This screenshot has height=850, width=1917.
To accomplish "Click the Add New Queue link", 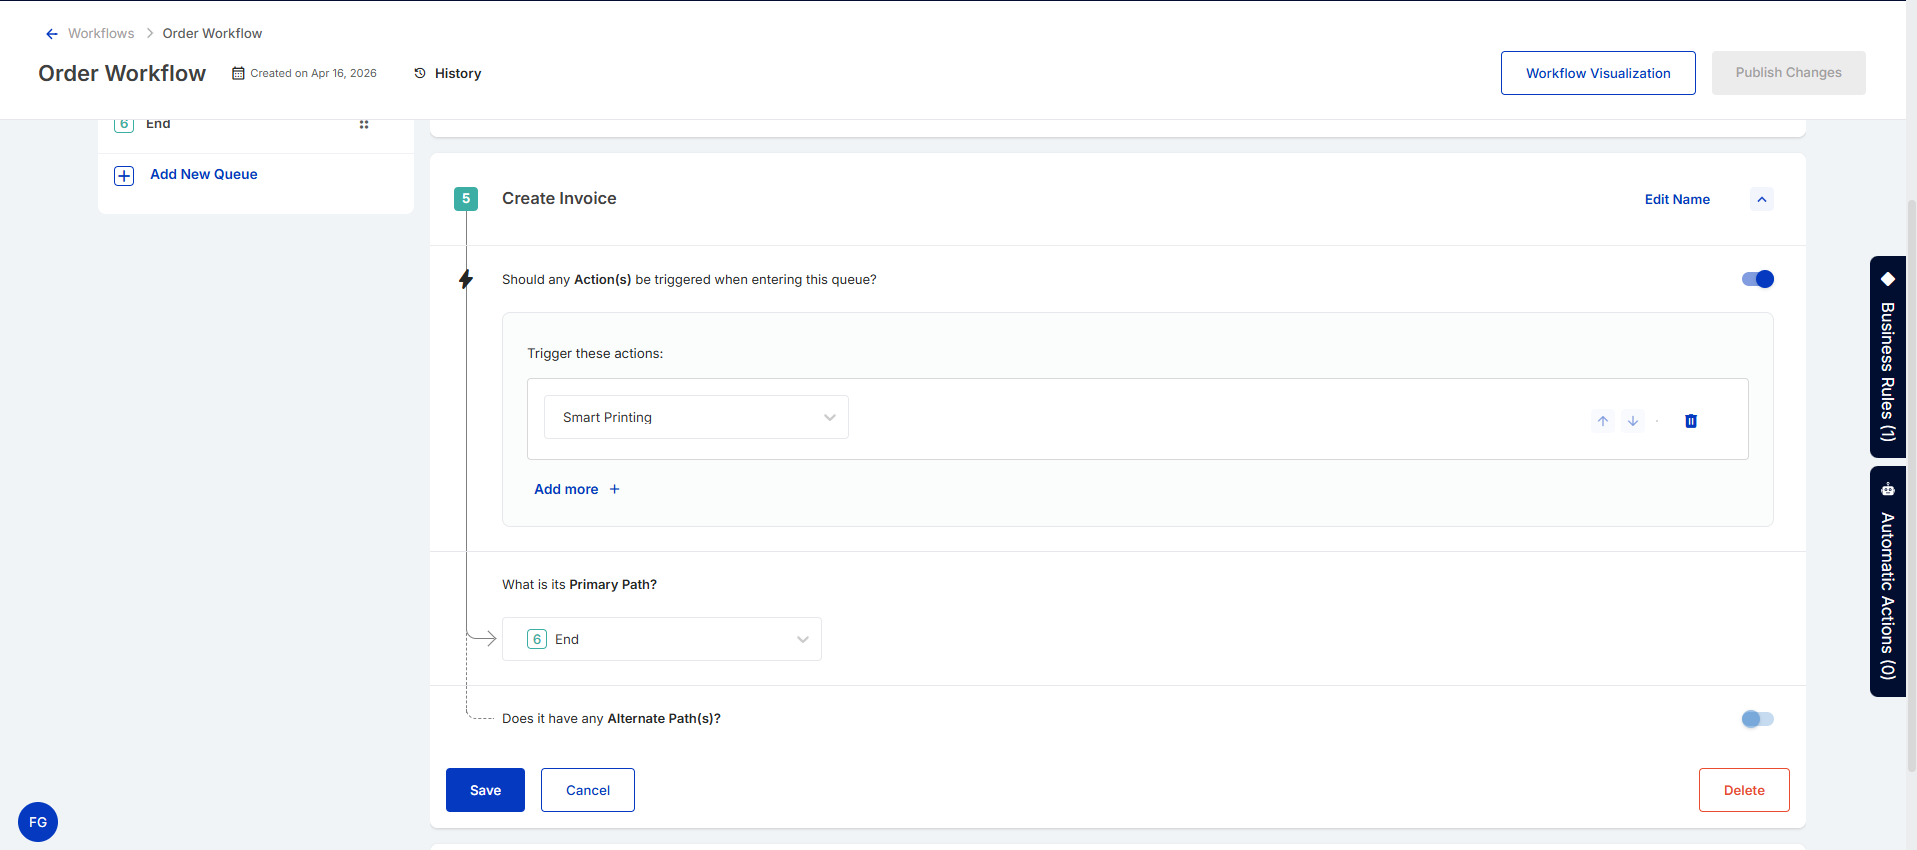I will (x=204, y=174).
